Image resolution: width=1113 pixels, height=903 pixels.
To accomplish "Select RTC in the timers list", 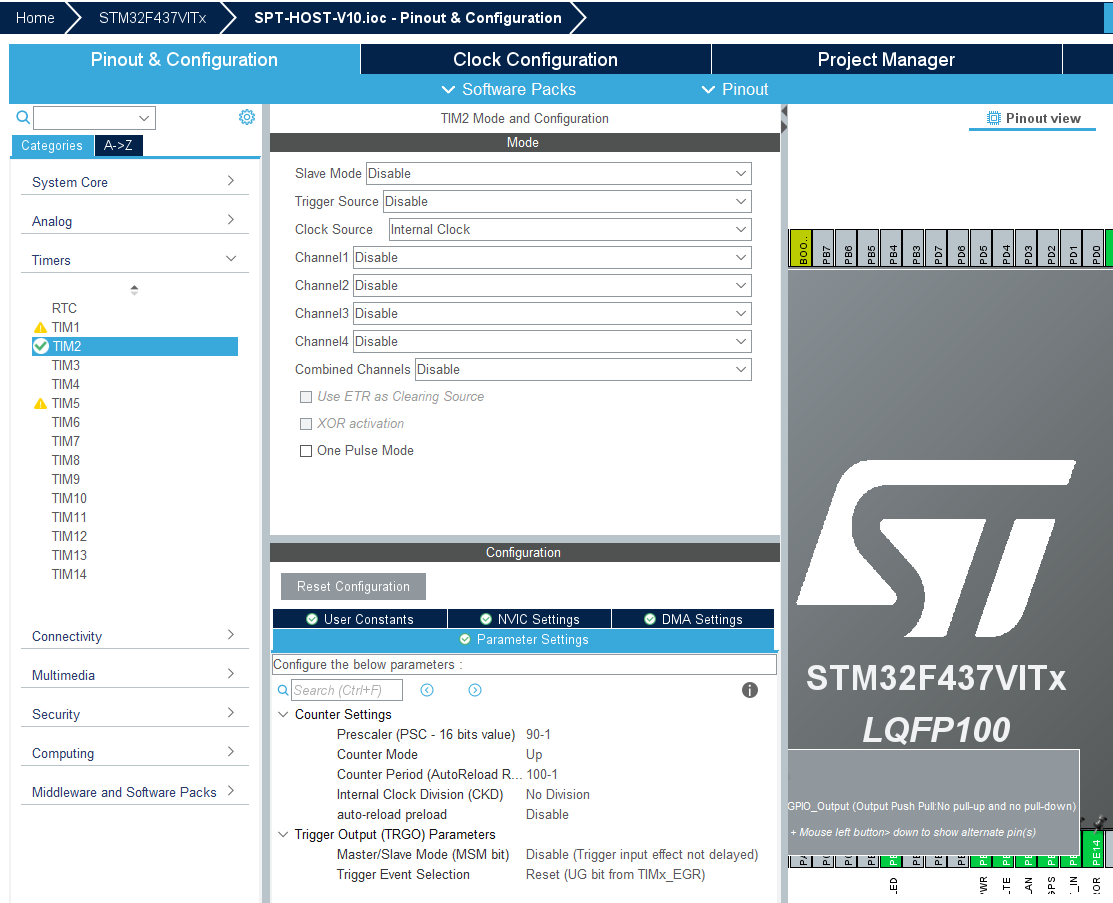I will pos(64,308).
